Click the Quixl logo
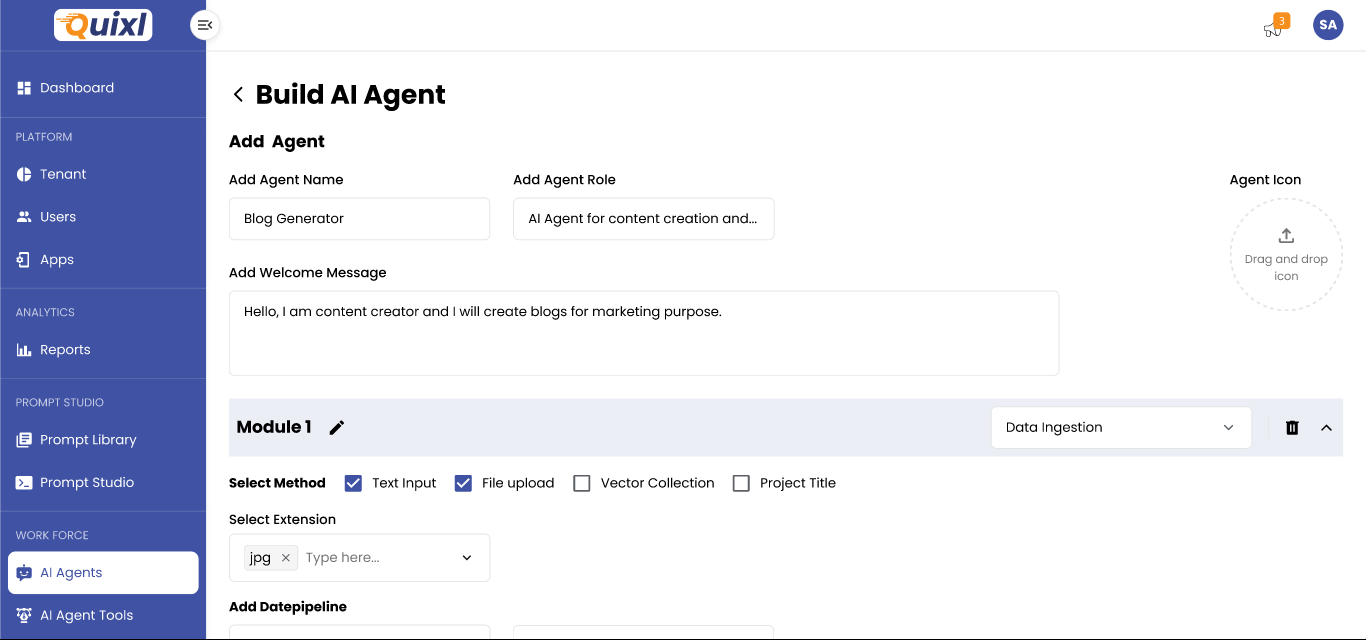Image resolution: width=1366 pixels, height=640 pixels. click(x=103, y=25)
